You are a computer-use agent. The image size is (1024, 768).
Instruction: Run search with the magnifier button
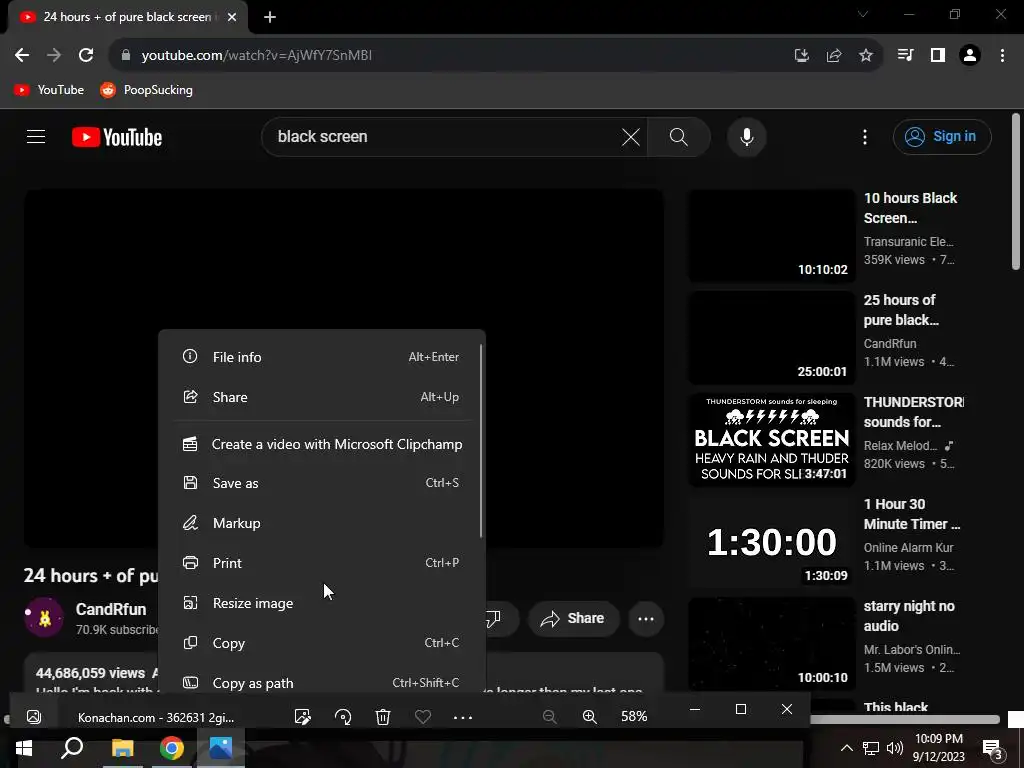click(679, 136)
